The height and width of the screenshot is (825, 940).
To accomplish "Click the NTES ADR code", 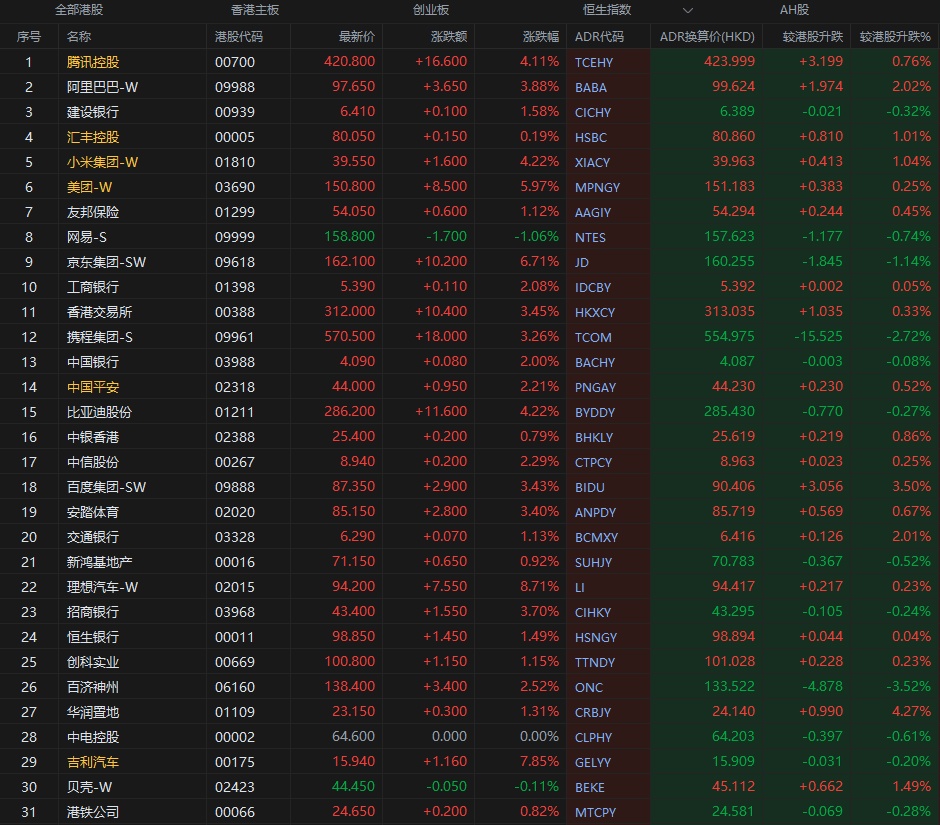I will point(590,237).
